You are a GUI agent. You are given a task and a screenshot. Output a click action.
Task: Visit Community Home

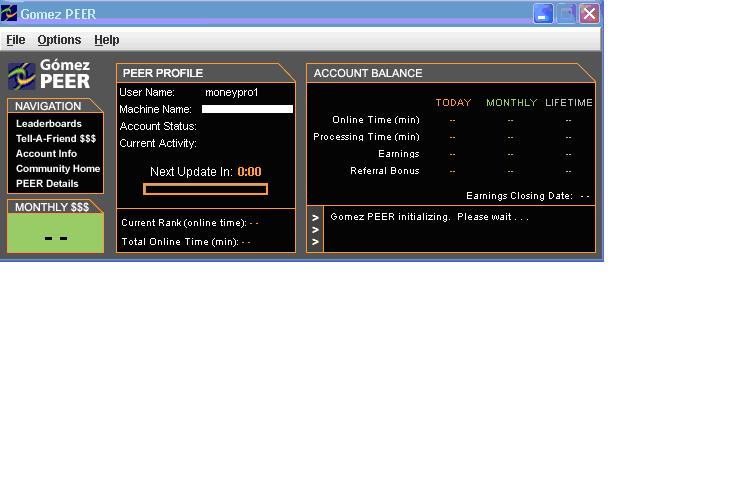coord(58,168)
